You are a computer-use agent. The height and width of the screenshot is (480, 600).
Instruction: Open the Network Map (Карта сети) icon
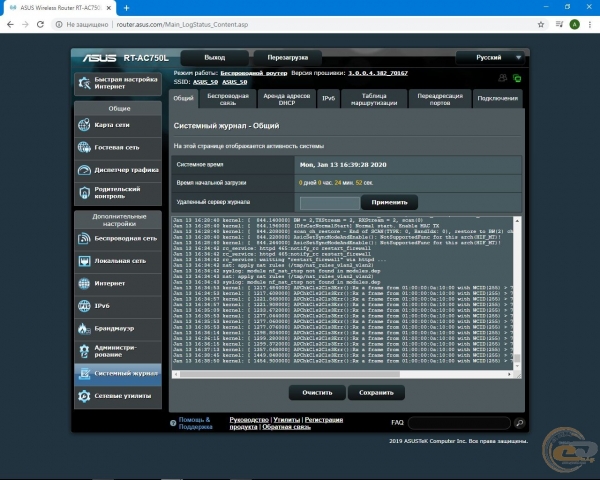84,125
